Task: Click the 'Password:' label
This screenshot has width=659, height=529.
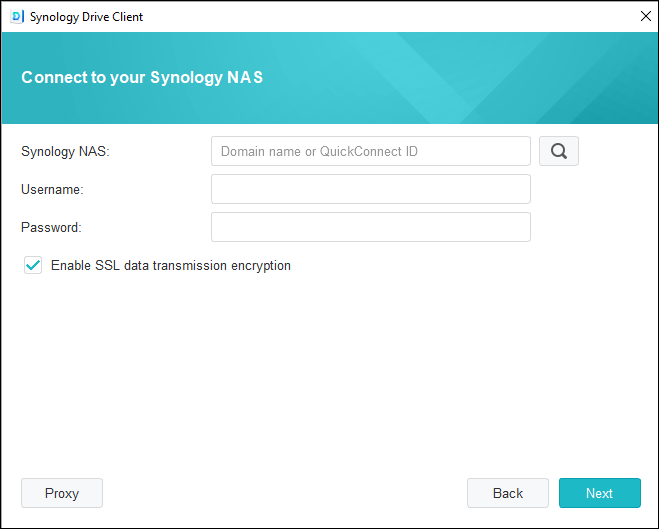Action: click(51, 227)
